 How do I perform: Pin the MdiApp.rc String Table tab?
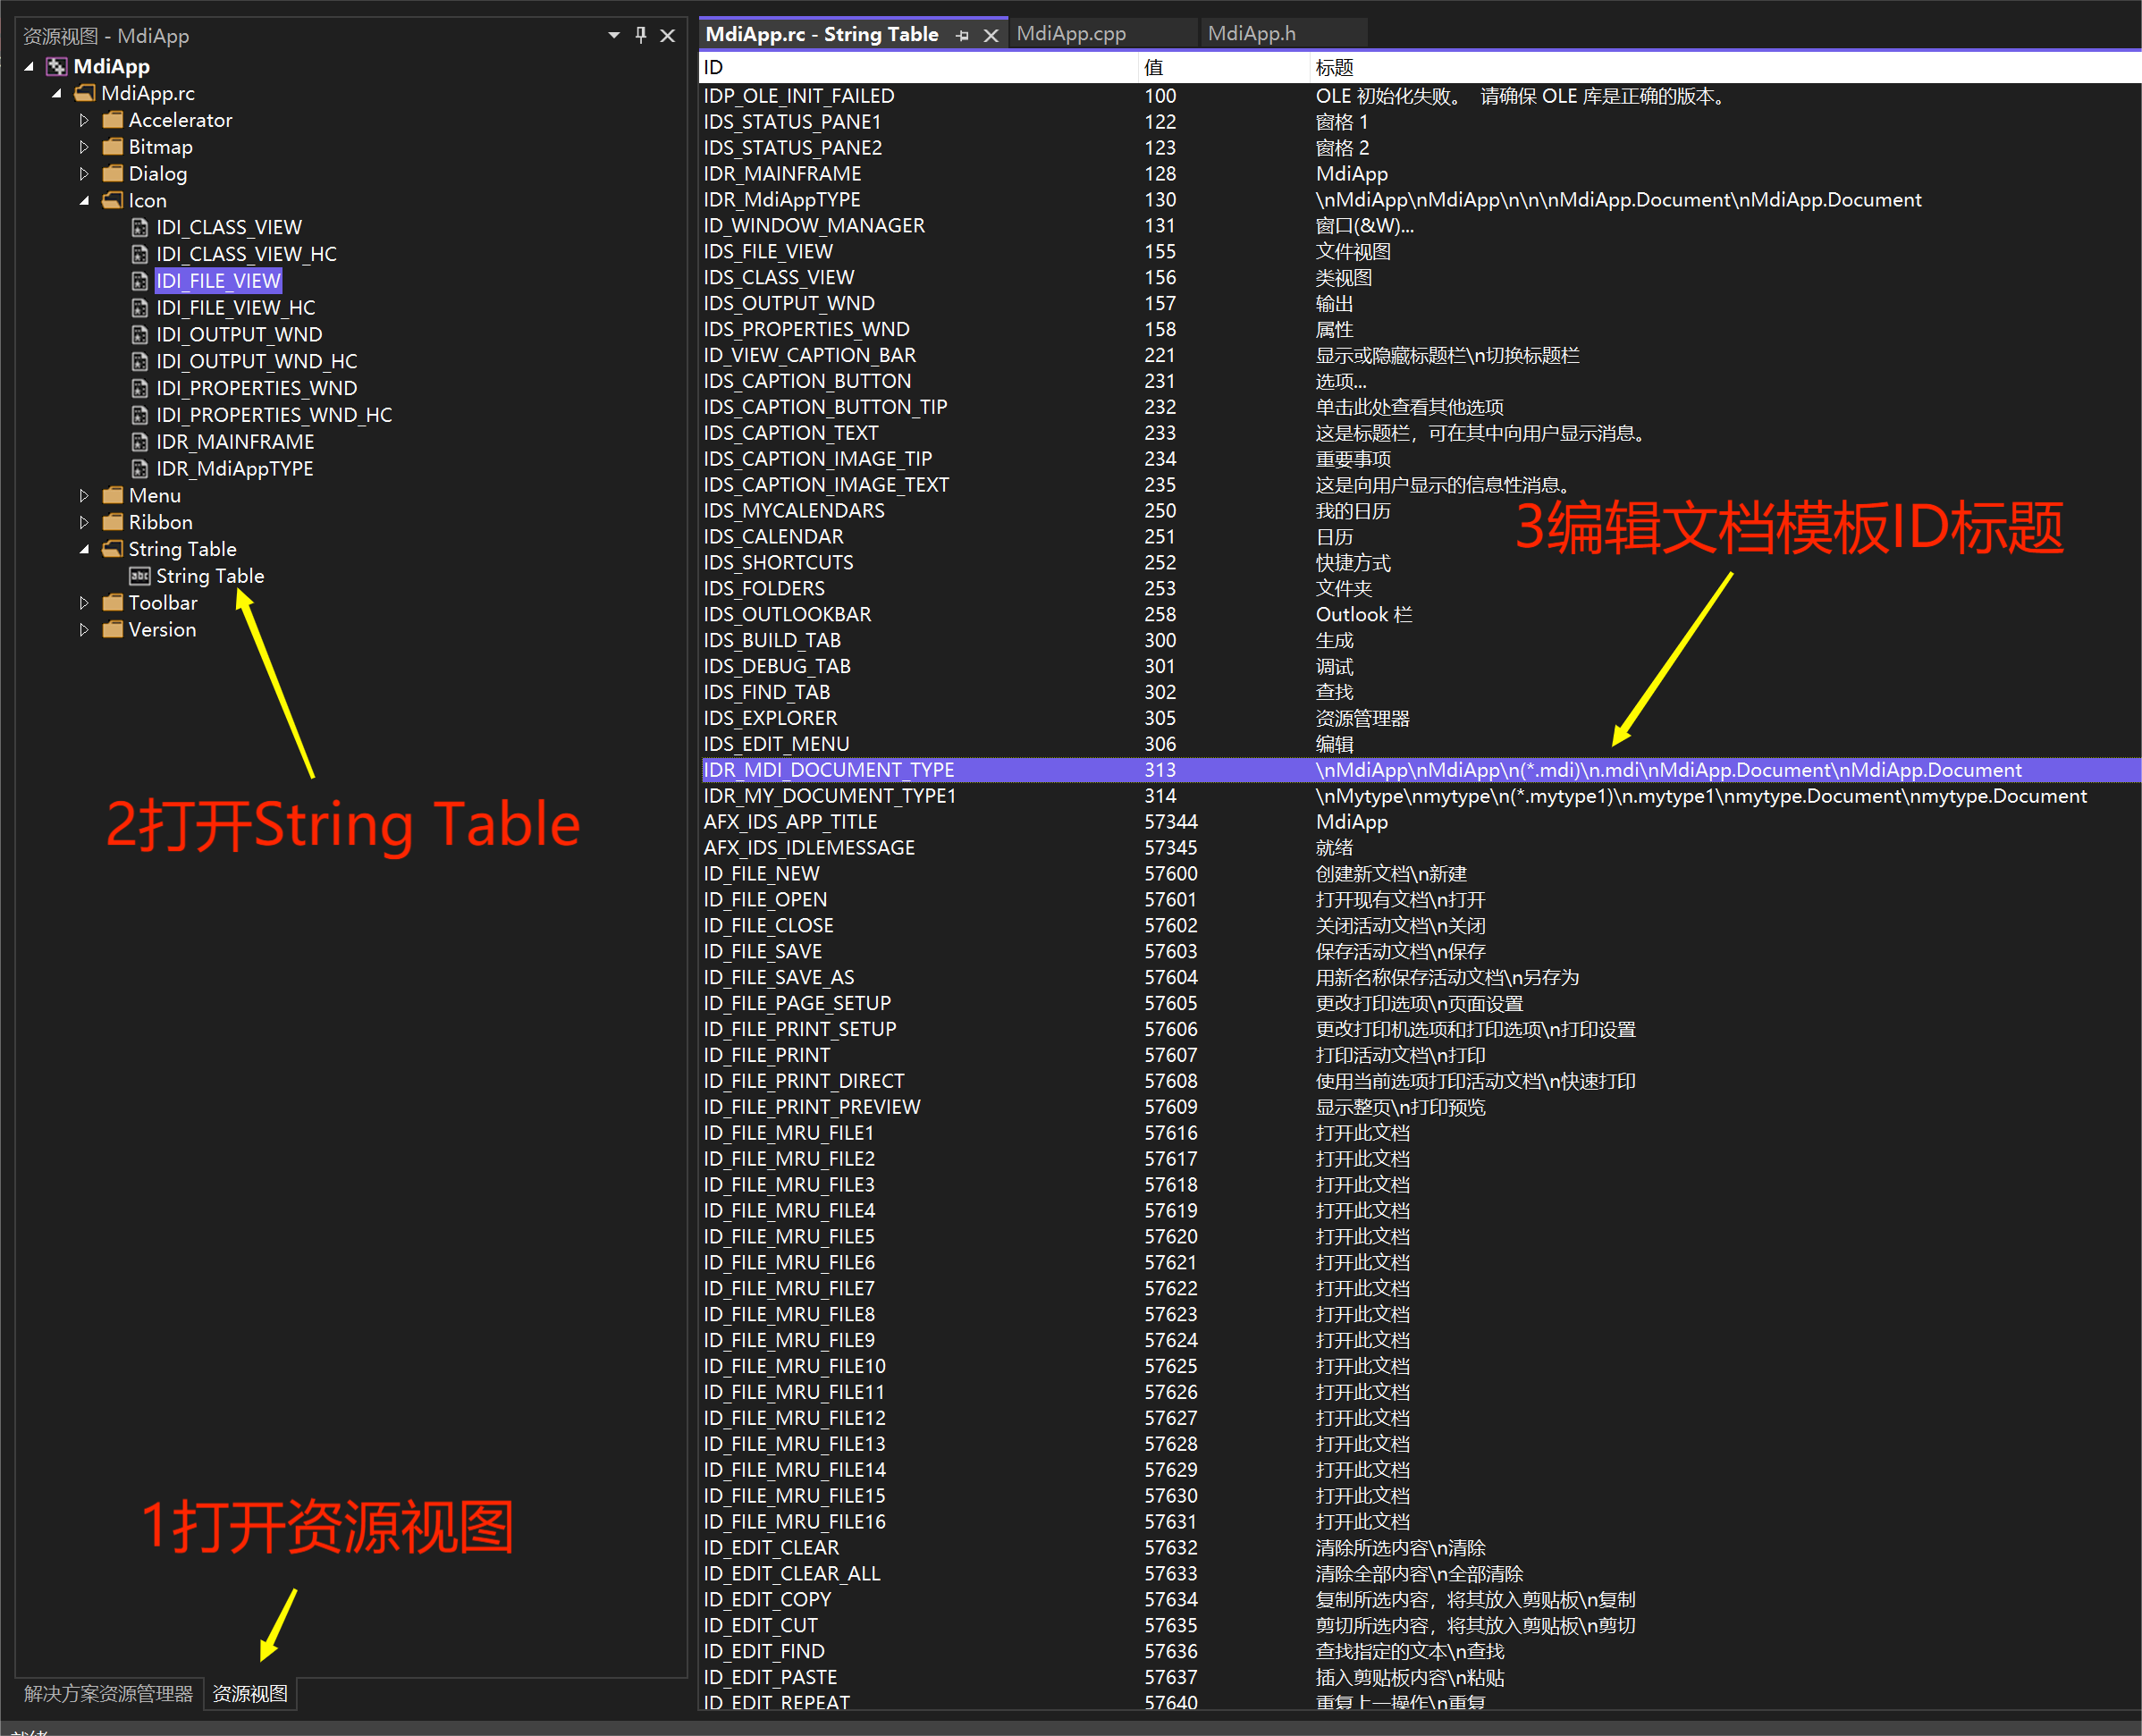click(x=962, y=35)
